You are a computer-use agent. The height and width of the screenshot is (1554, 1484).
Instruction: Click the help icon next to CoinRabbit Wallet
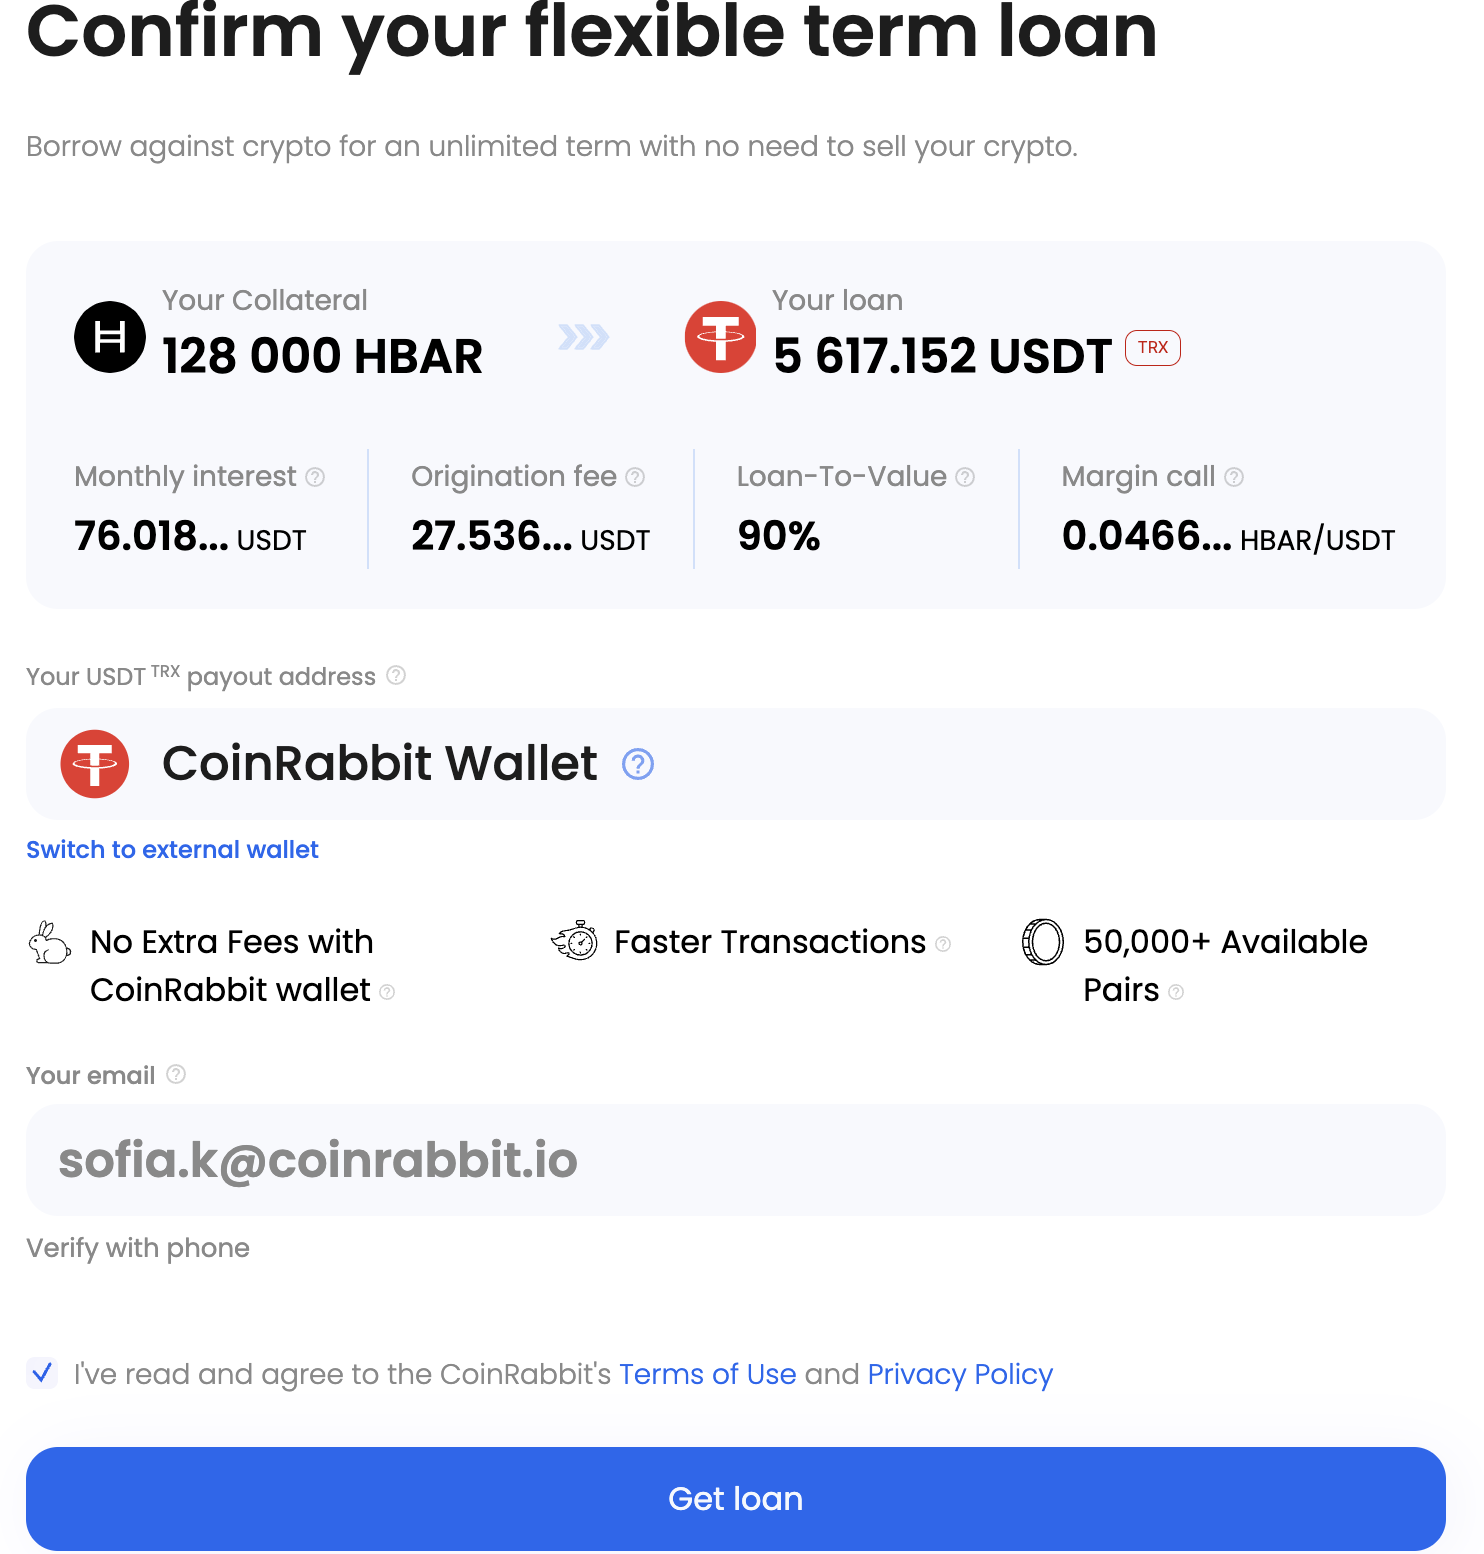click(x=637, y=763)
